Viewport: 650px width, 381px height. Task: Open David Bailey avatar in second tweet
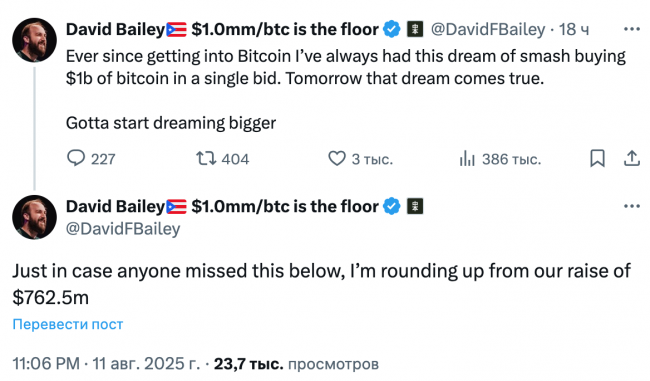point(34,217)
